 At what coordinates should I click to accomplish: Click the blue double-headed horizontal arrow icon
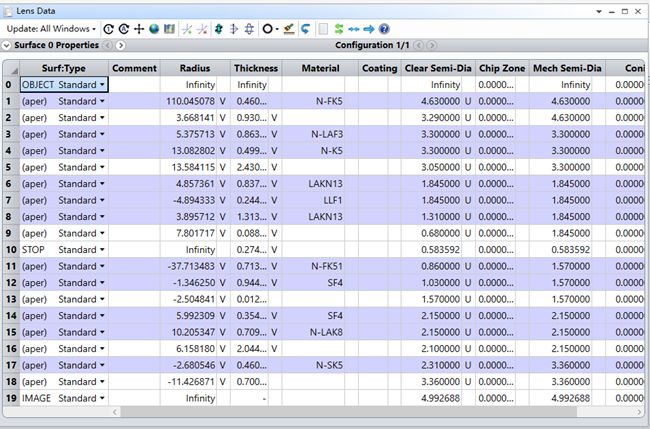(354, 29)
